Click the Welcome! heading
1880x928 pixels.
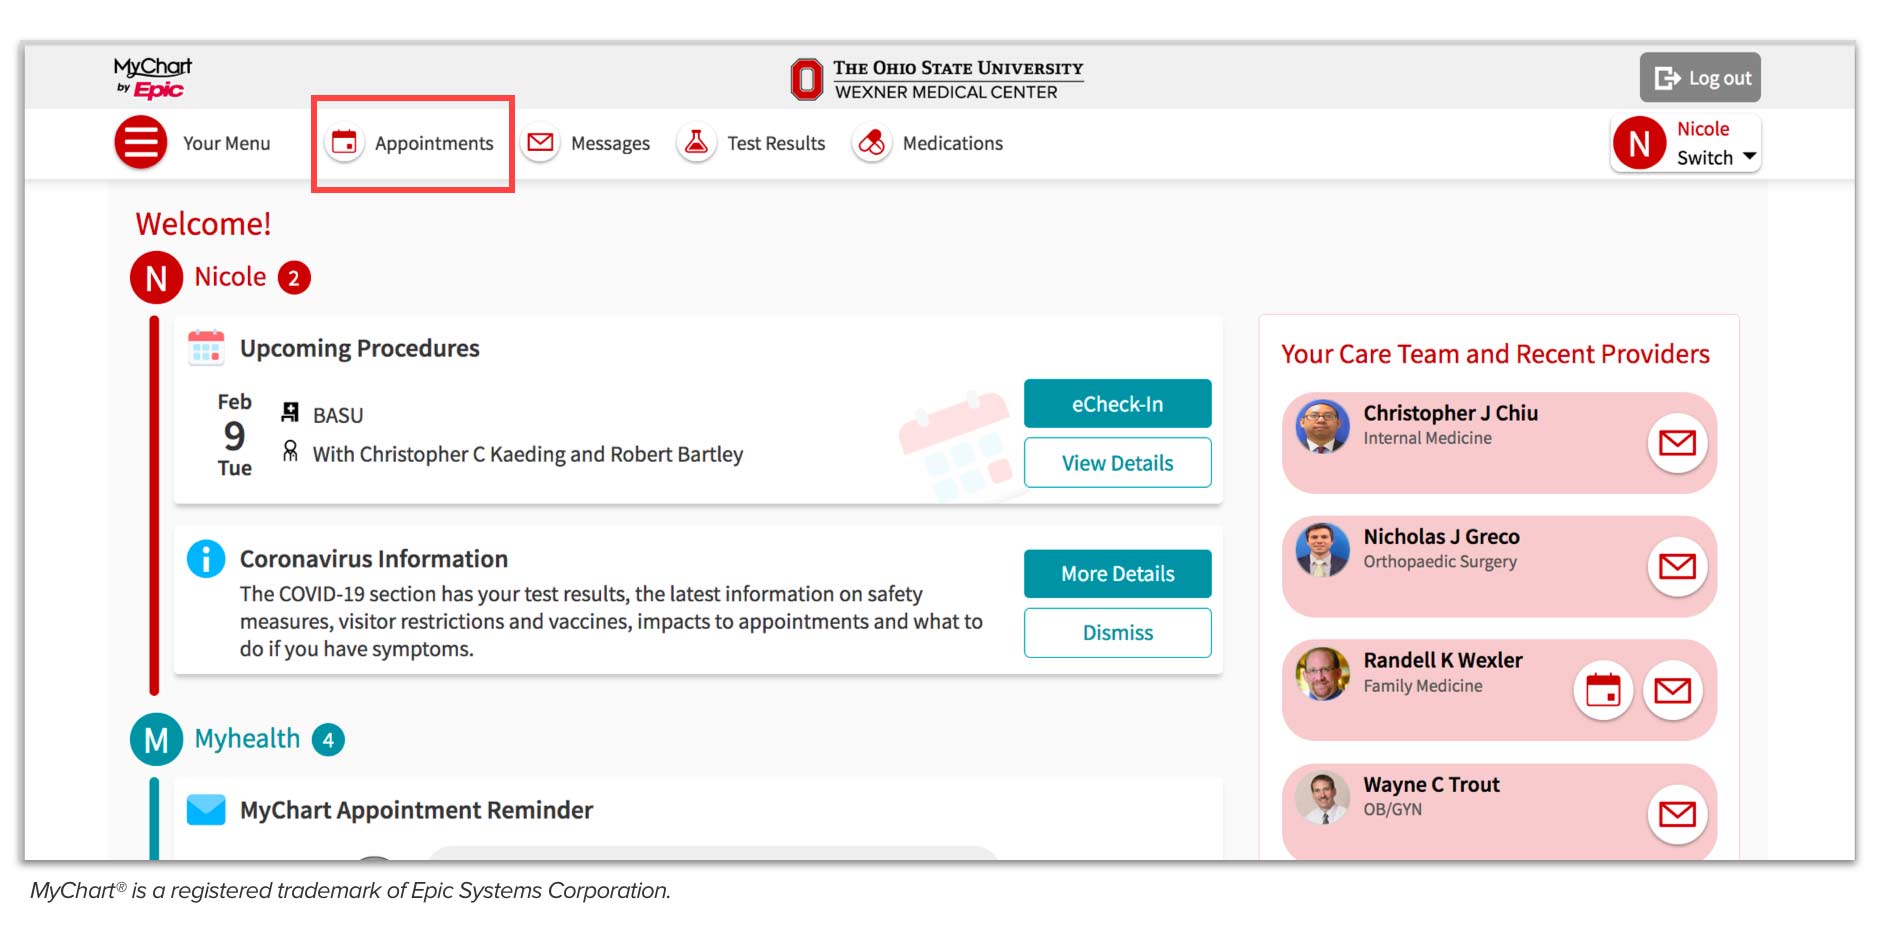tap(203, 224)
